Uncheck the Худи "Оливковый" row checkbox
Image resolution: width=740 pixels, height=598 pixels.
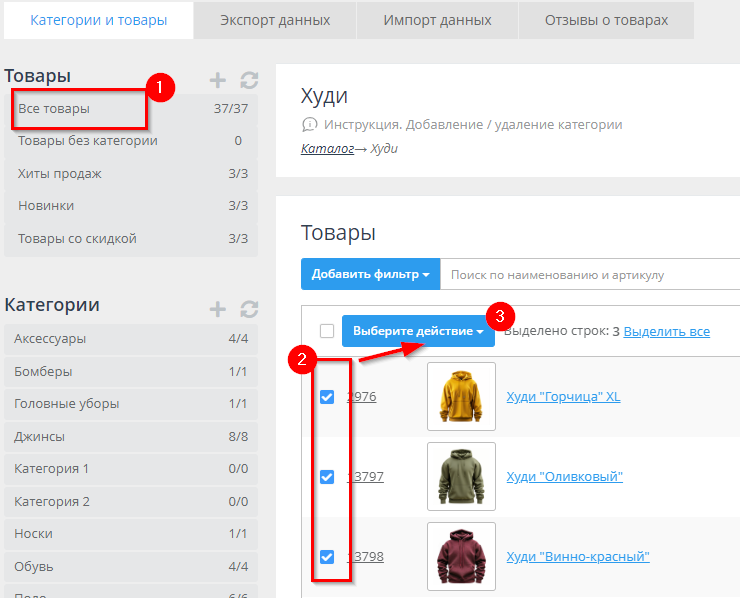tap(326, 477)
